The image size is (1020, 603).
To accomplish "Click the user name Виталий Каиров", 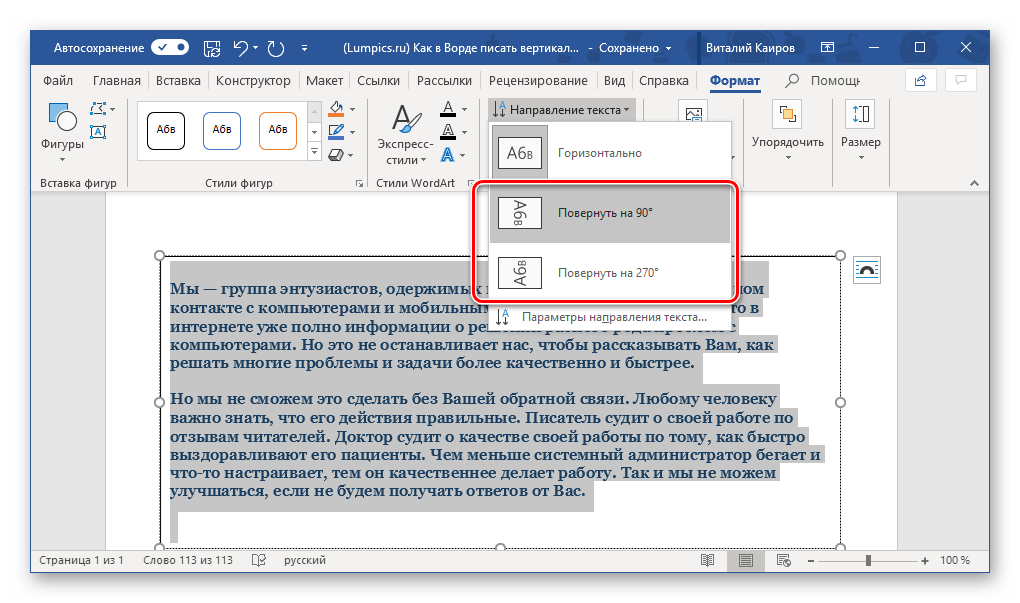I will [x=750, y=48].
